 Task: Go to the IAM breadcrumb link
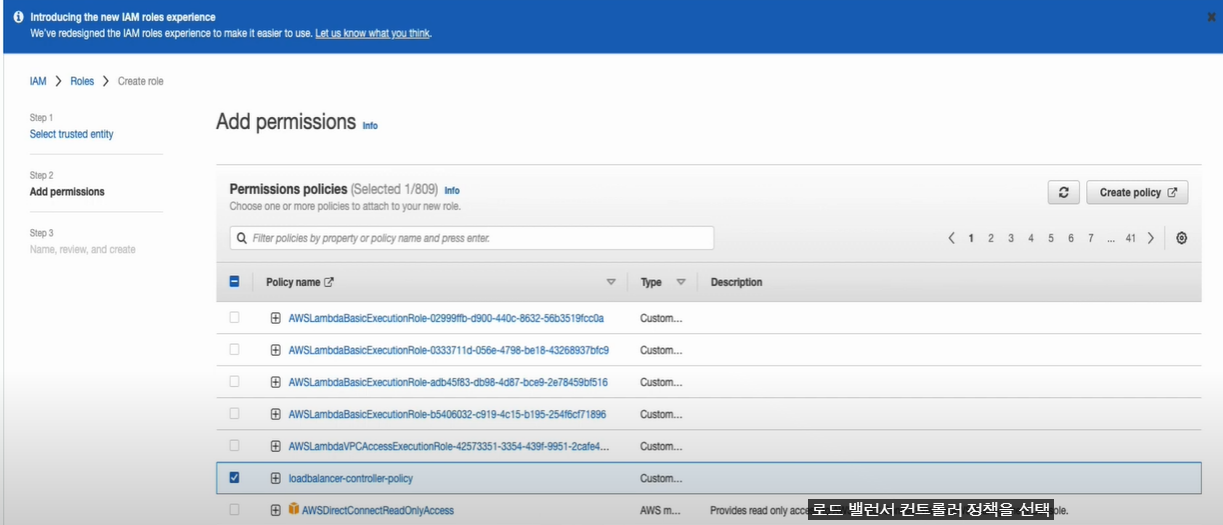38,81
